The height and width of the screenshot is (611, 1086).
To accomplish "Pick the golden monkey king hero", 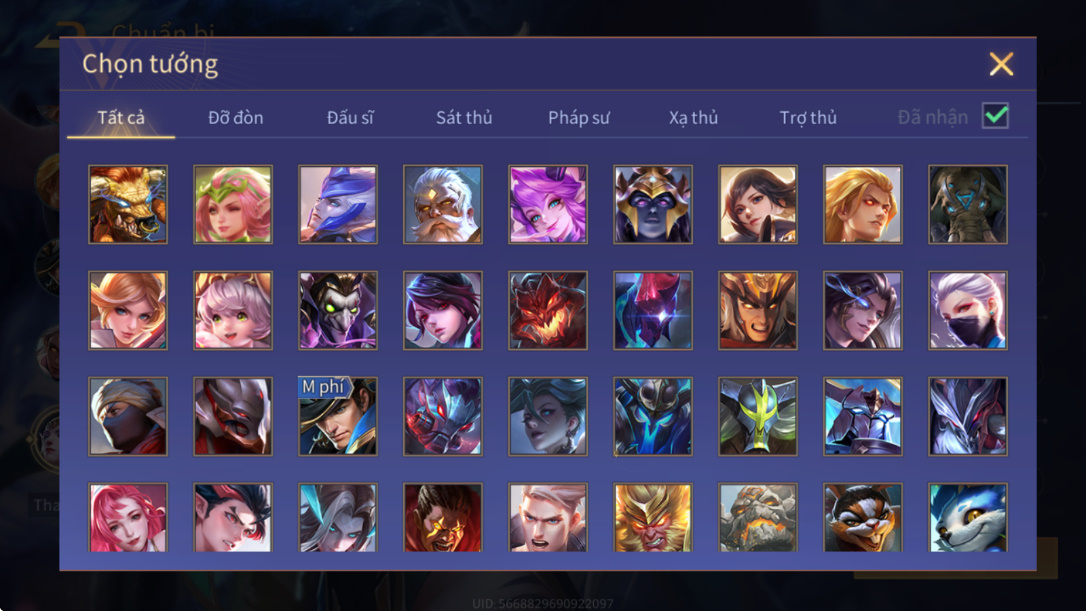I will [x=653, y=517].
